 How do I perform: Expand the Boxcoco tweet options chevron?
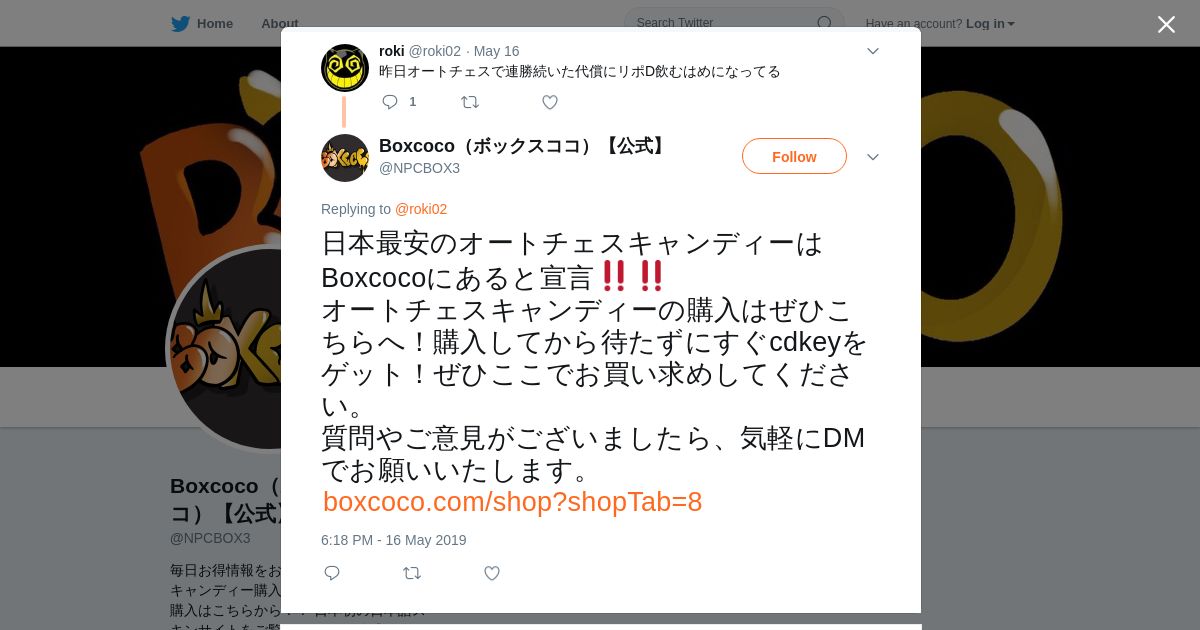pos(873,157)
